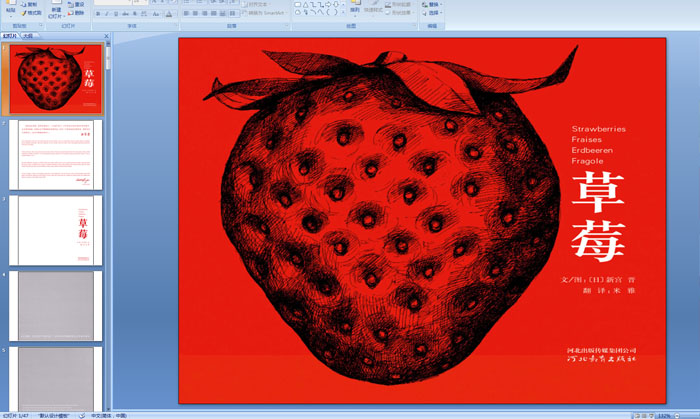Click the New Slide button
The width and height of the screenshot is (700, 419).
coord(56,11)
